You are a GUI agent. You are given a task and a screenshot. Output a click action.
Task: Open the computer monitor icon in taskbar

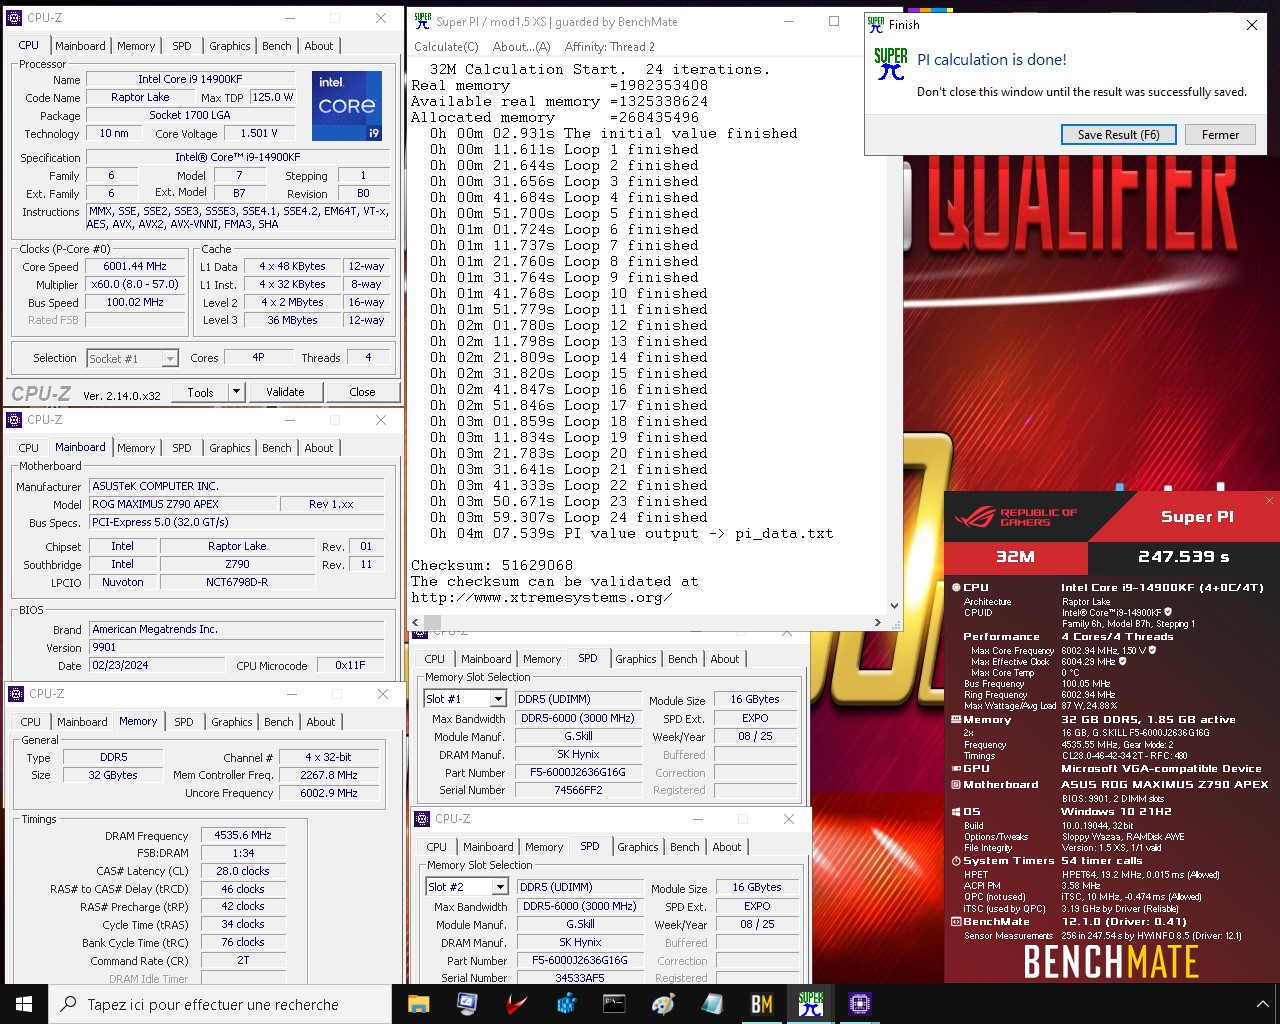click(467, 1004)
